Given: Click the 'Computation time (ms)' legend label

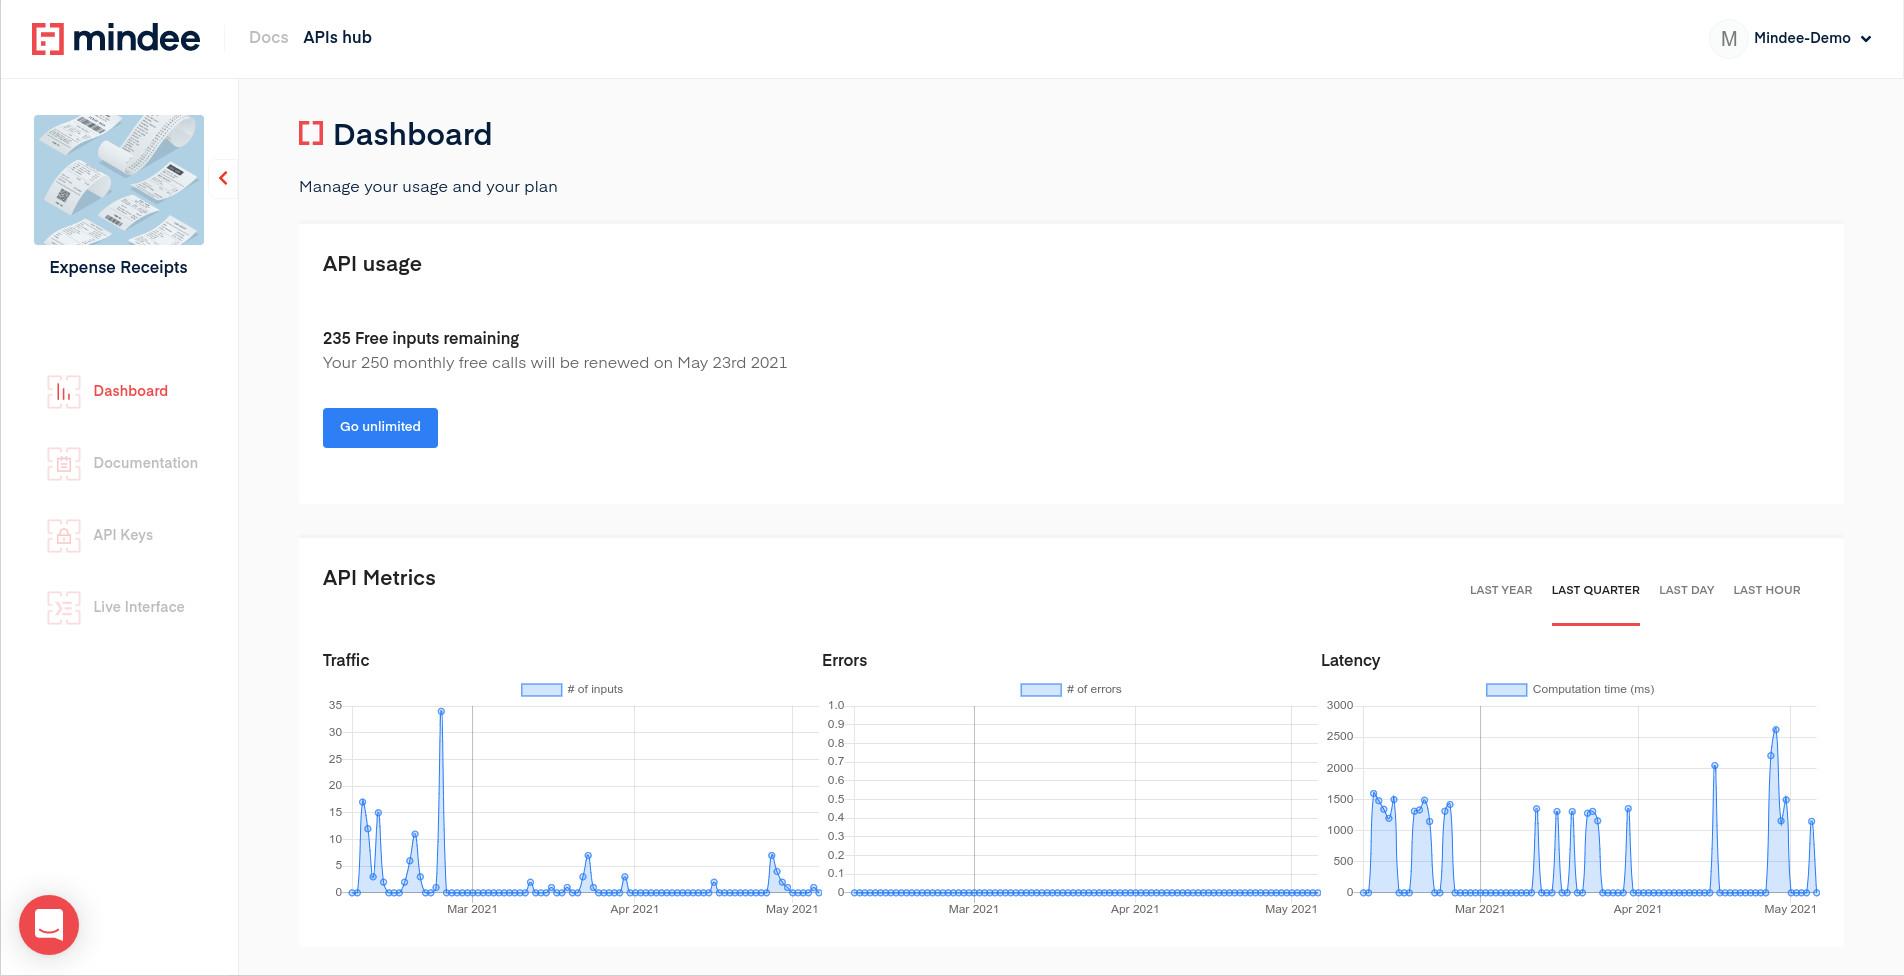Looking at the screenshot, I should pos(1593,690).
